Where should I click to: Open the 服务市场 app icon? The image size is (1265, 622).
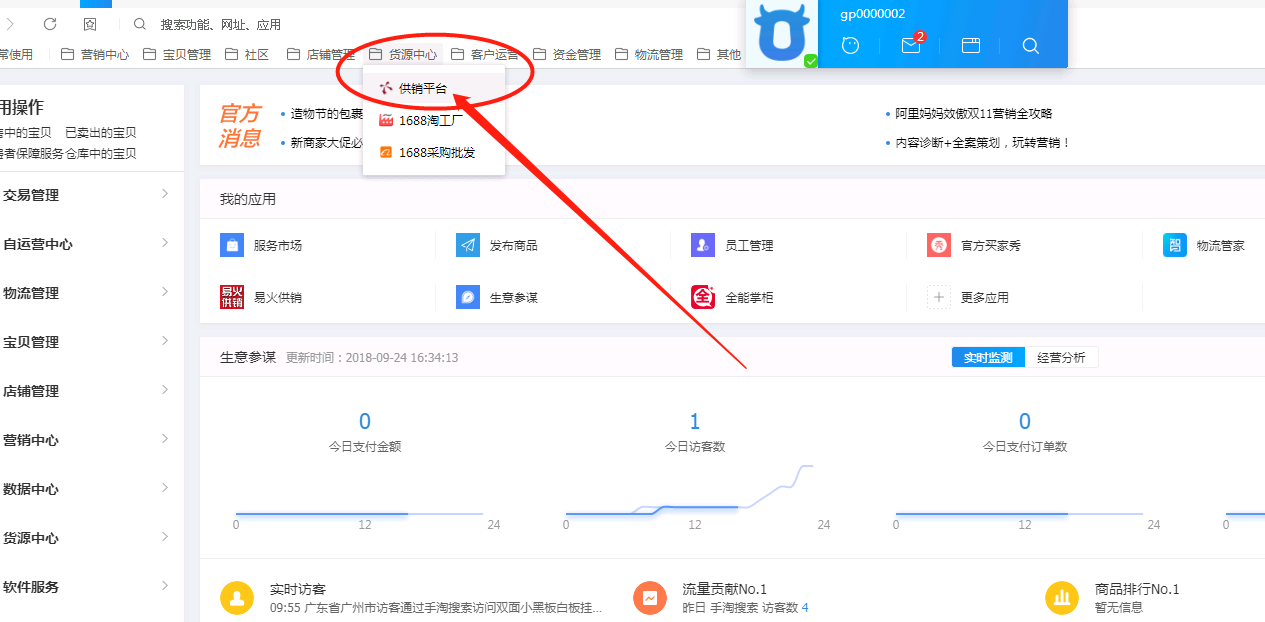232,245
